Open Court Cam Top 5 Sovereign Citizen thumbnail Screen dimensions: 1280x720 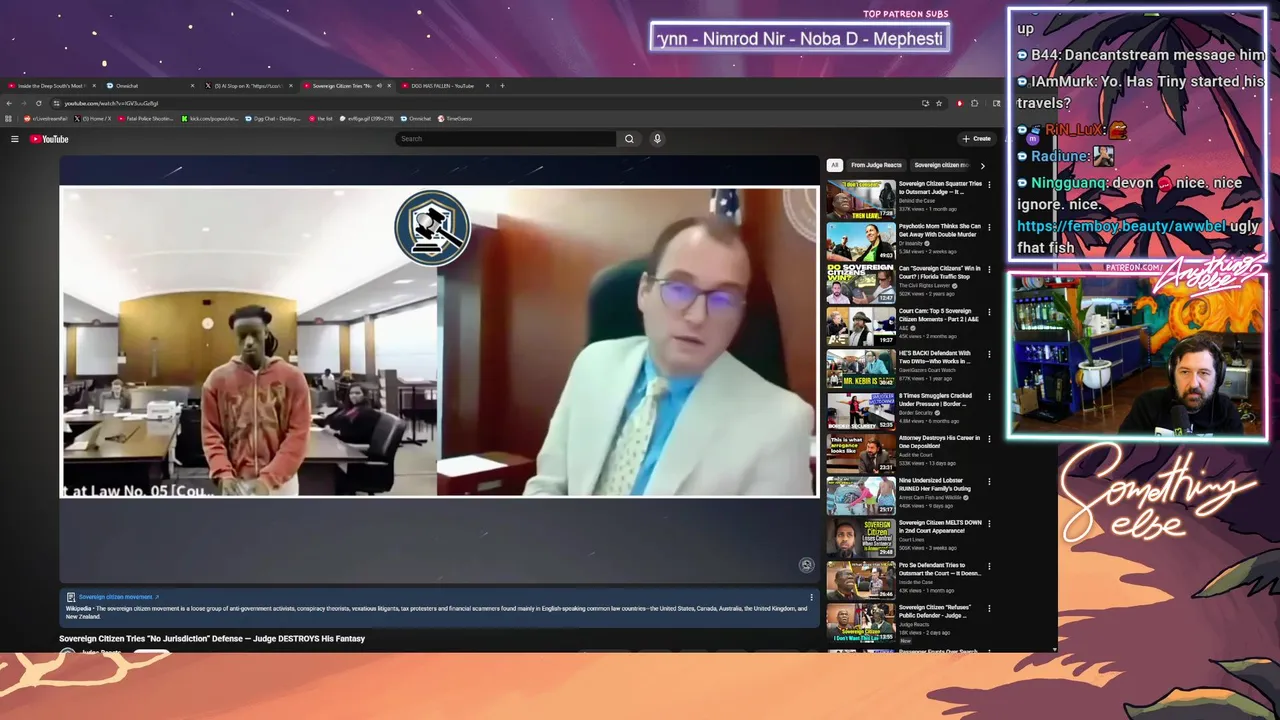click(860, 327)
